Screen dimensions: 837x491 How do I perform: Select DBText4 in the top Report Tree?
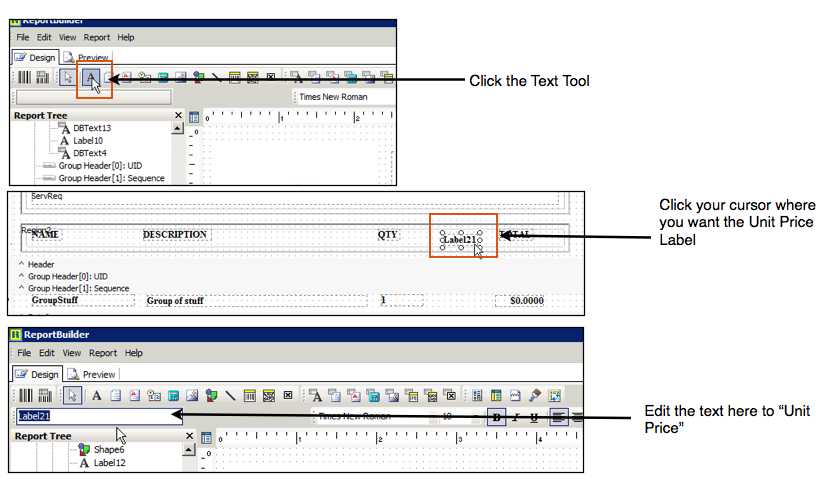[90, 153]
